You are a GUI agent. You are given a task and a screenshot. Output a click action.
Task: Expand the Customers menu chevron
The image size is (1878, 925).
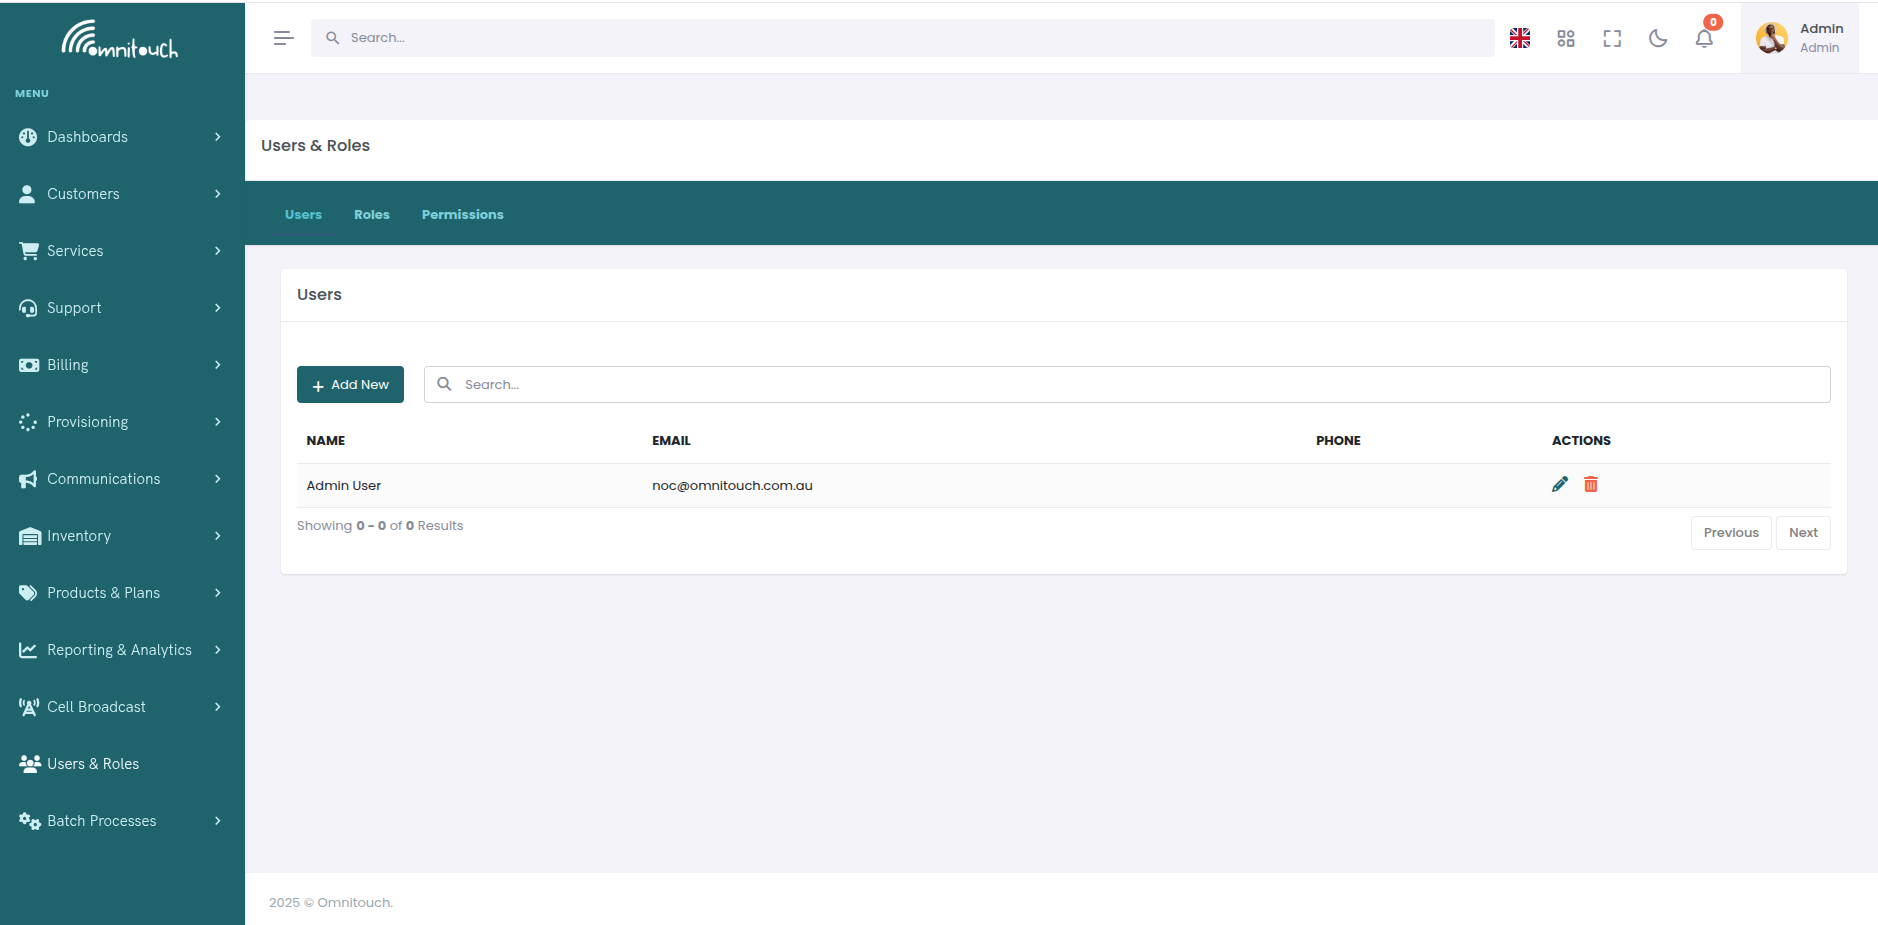(x=218, y=194)
